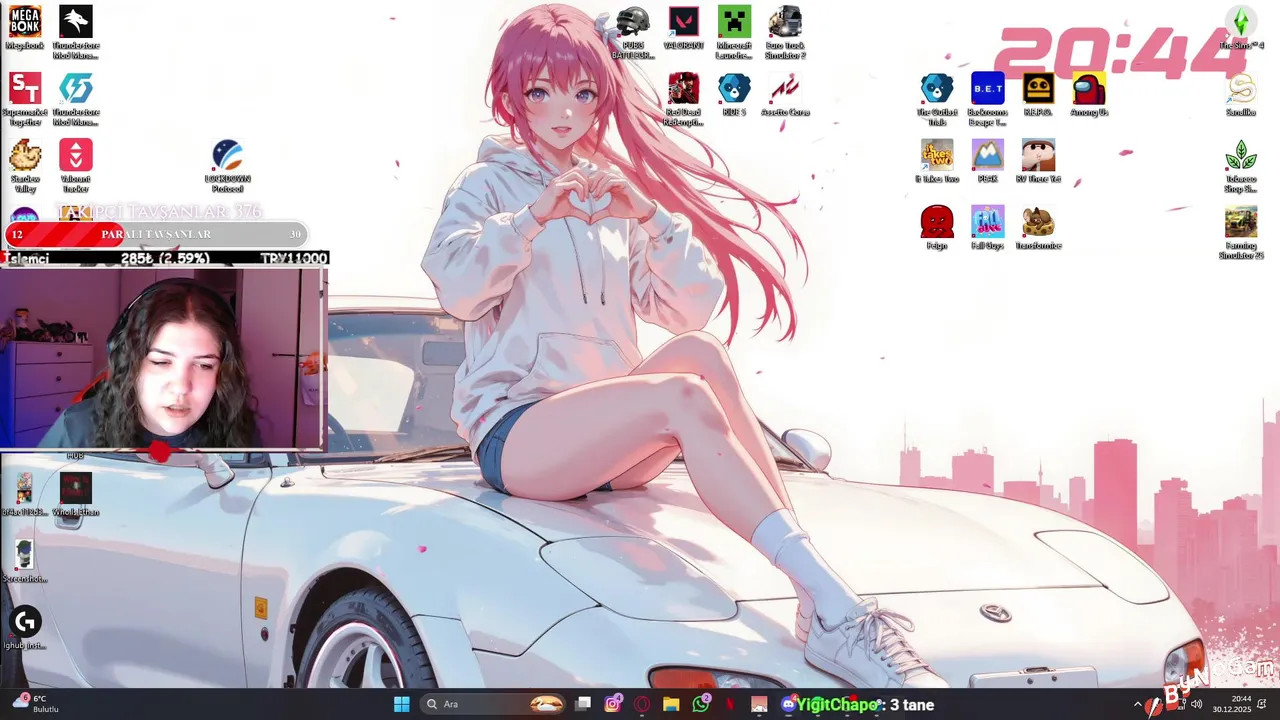Open the black wolf Thunderstore Mod Manager icon
The width and height of the screenshot is (1280, 720).
point(76,30)
